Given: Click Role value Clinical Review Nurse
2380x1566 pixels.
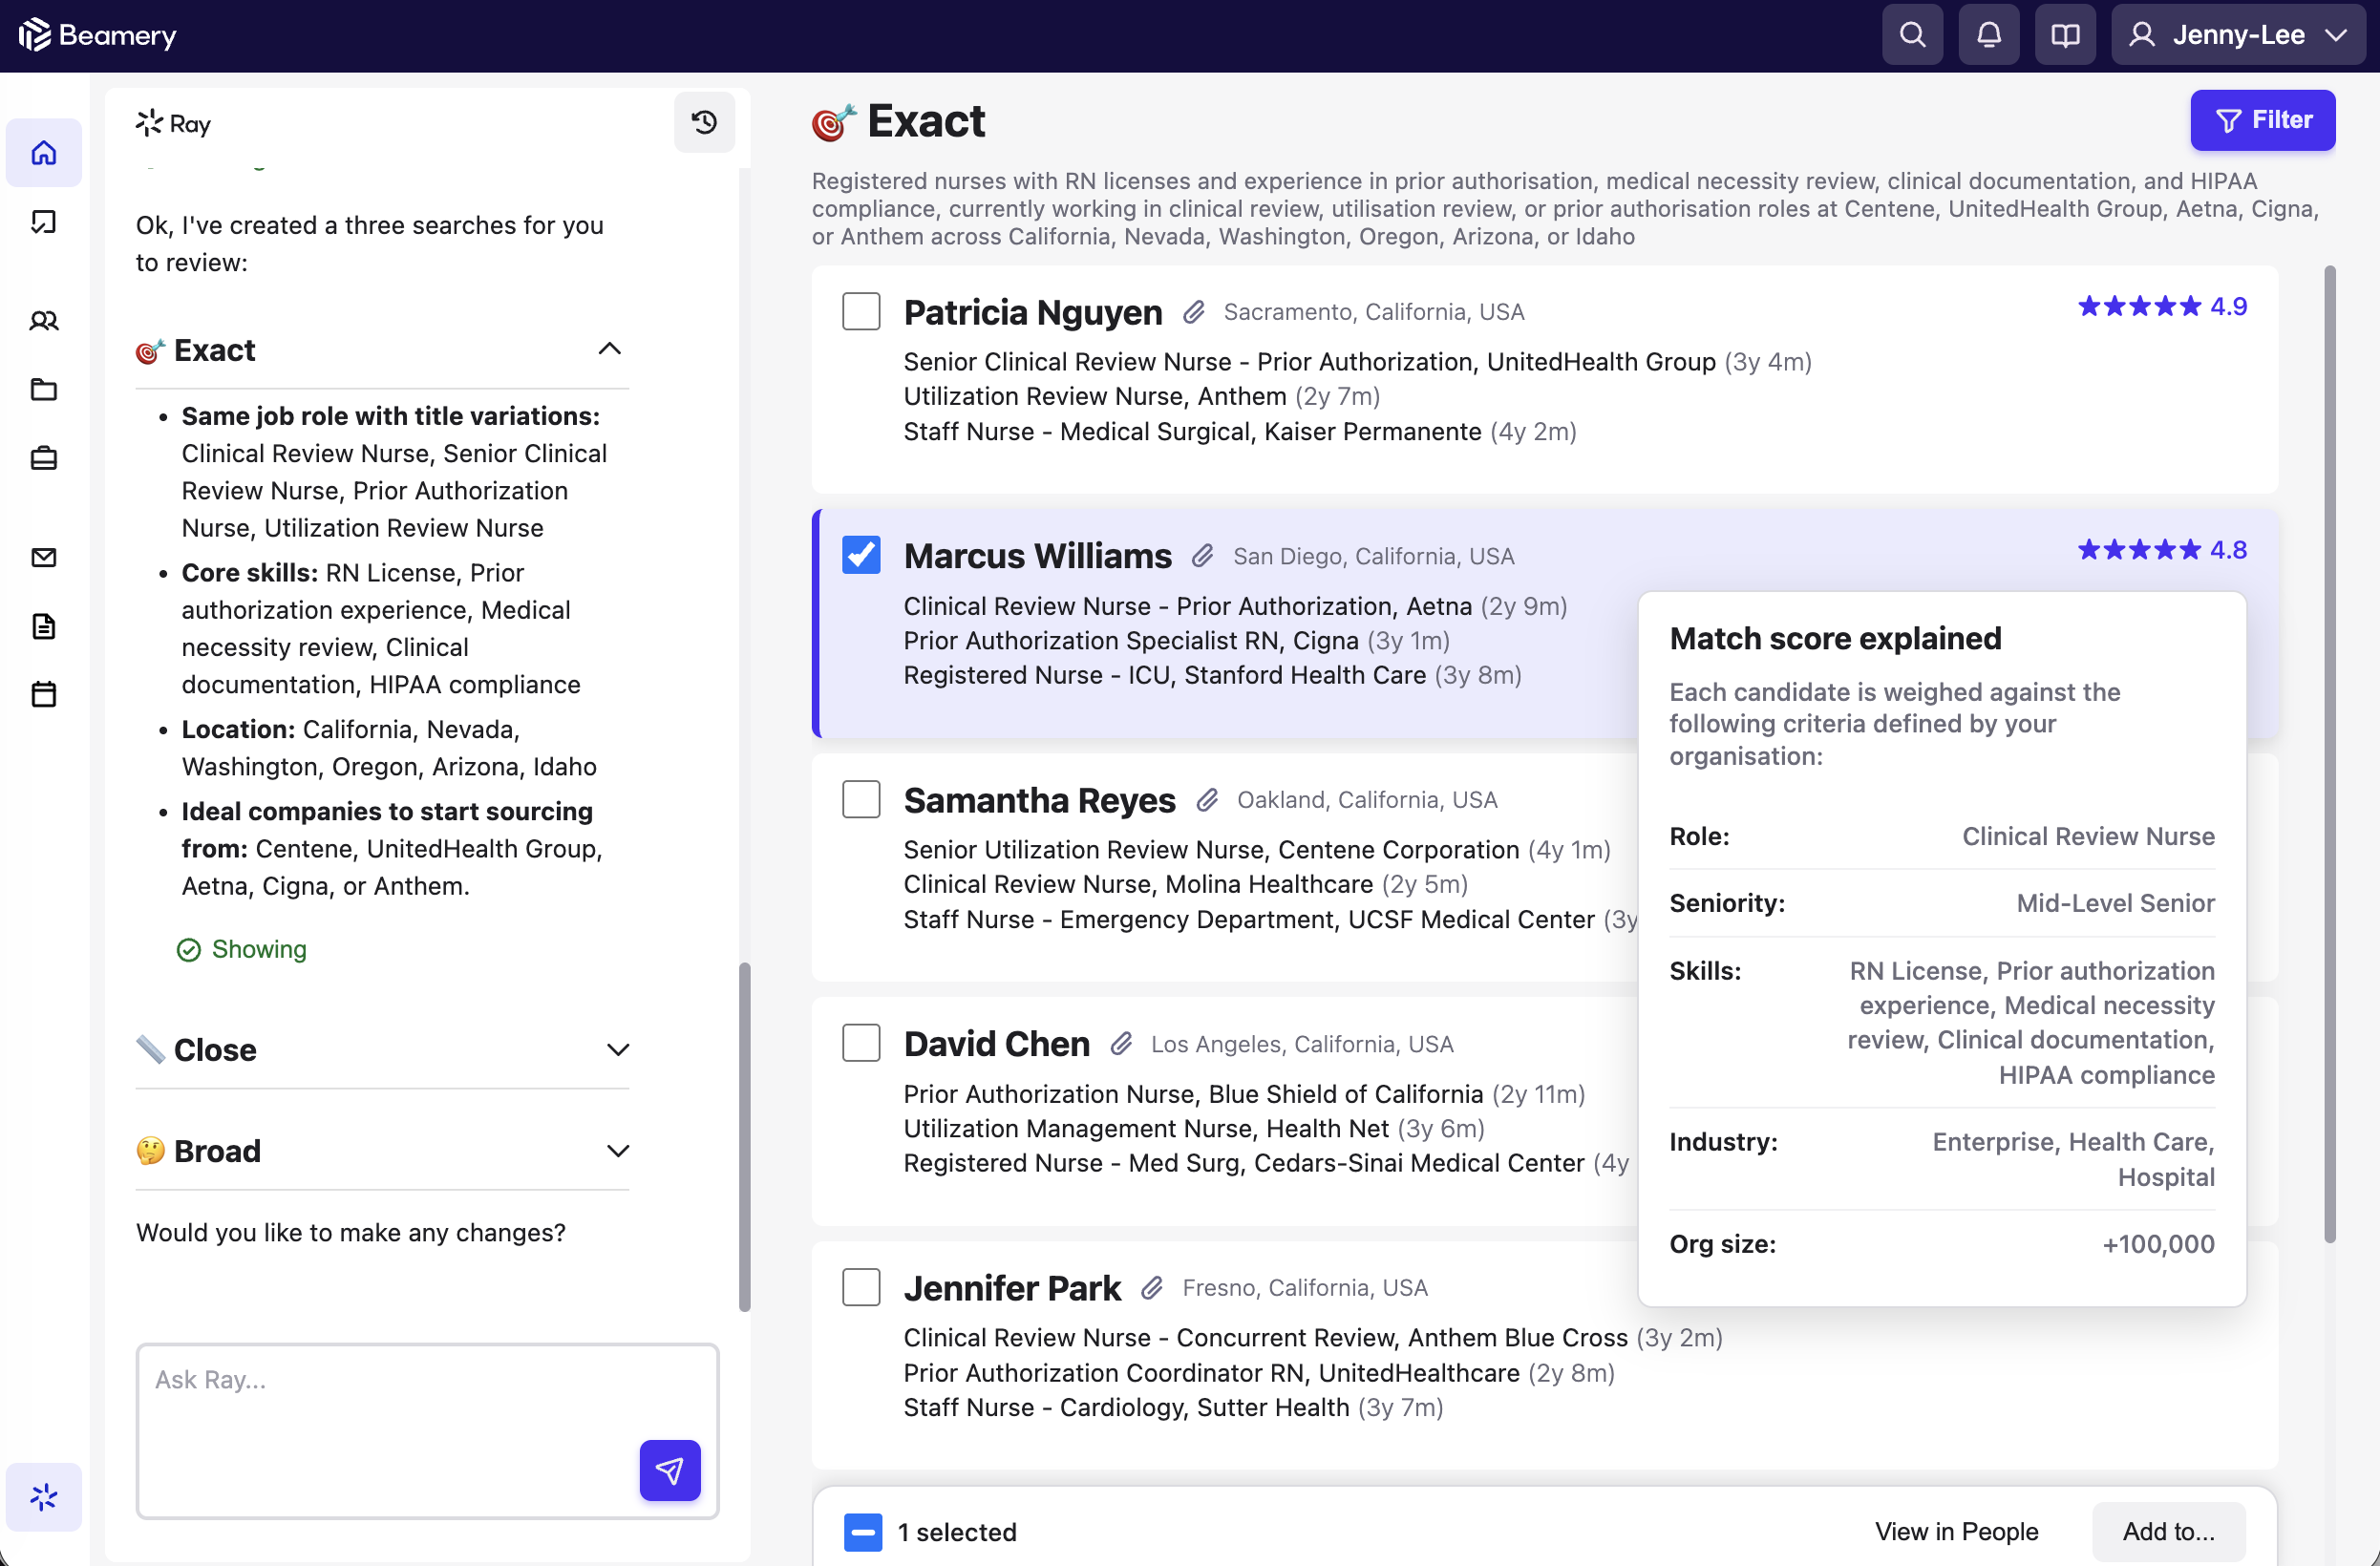Looking at the screenshot, I should pyautogui.click(x=2088, y=836).
